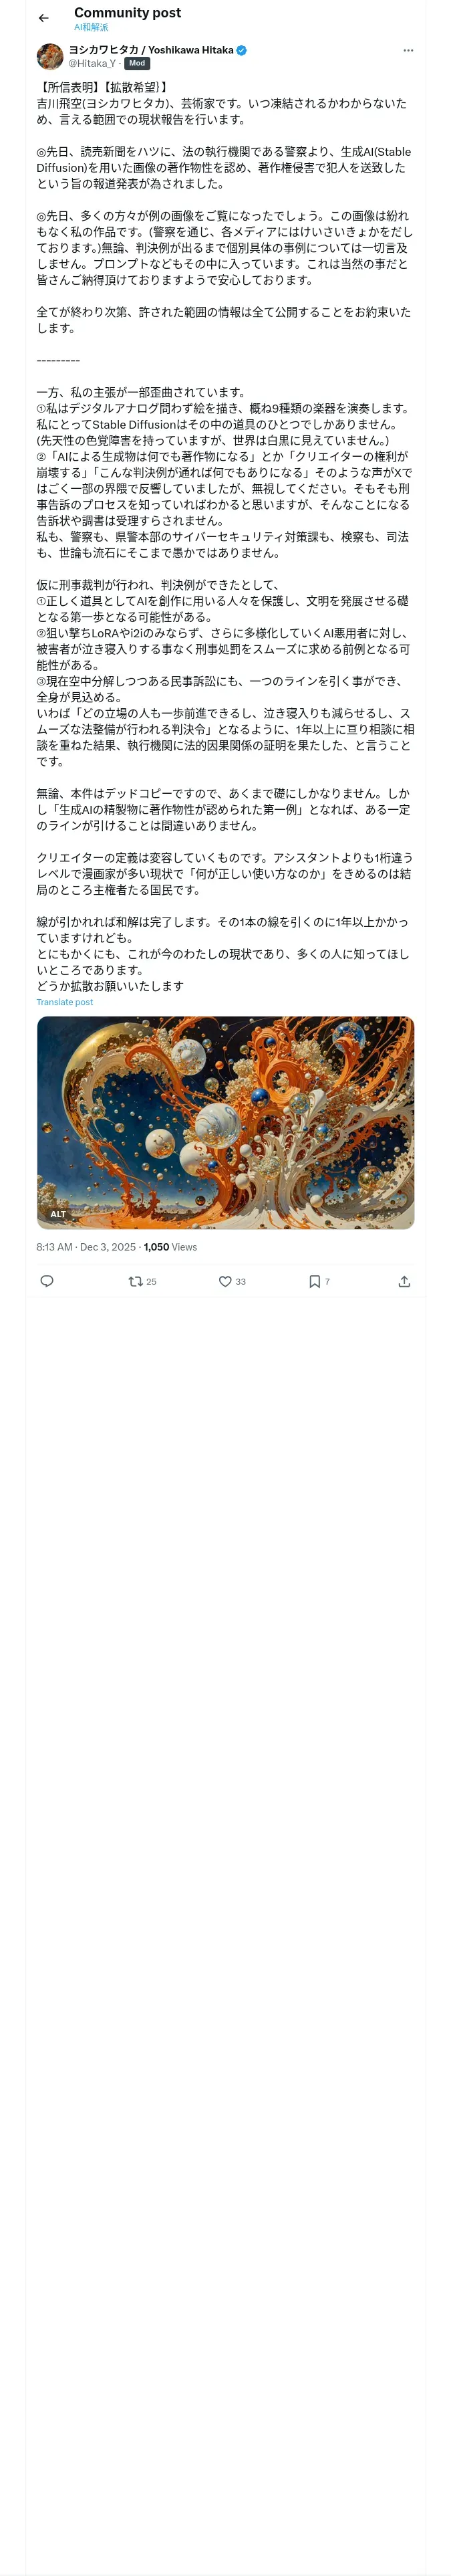Image resolution: width=451 pixels, height=2576 pixels.
Task: Bookmark the post with the bookmark icon
Action: (314, 1281)
